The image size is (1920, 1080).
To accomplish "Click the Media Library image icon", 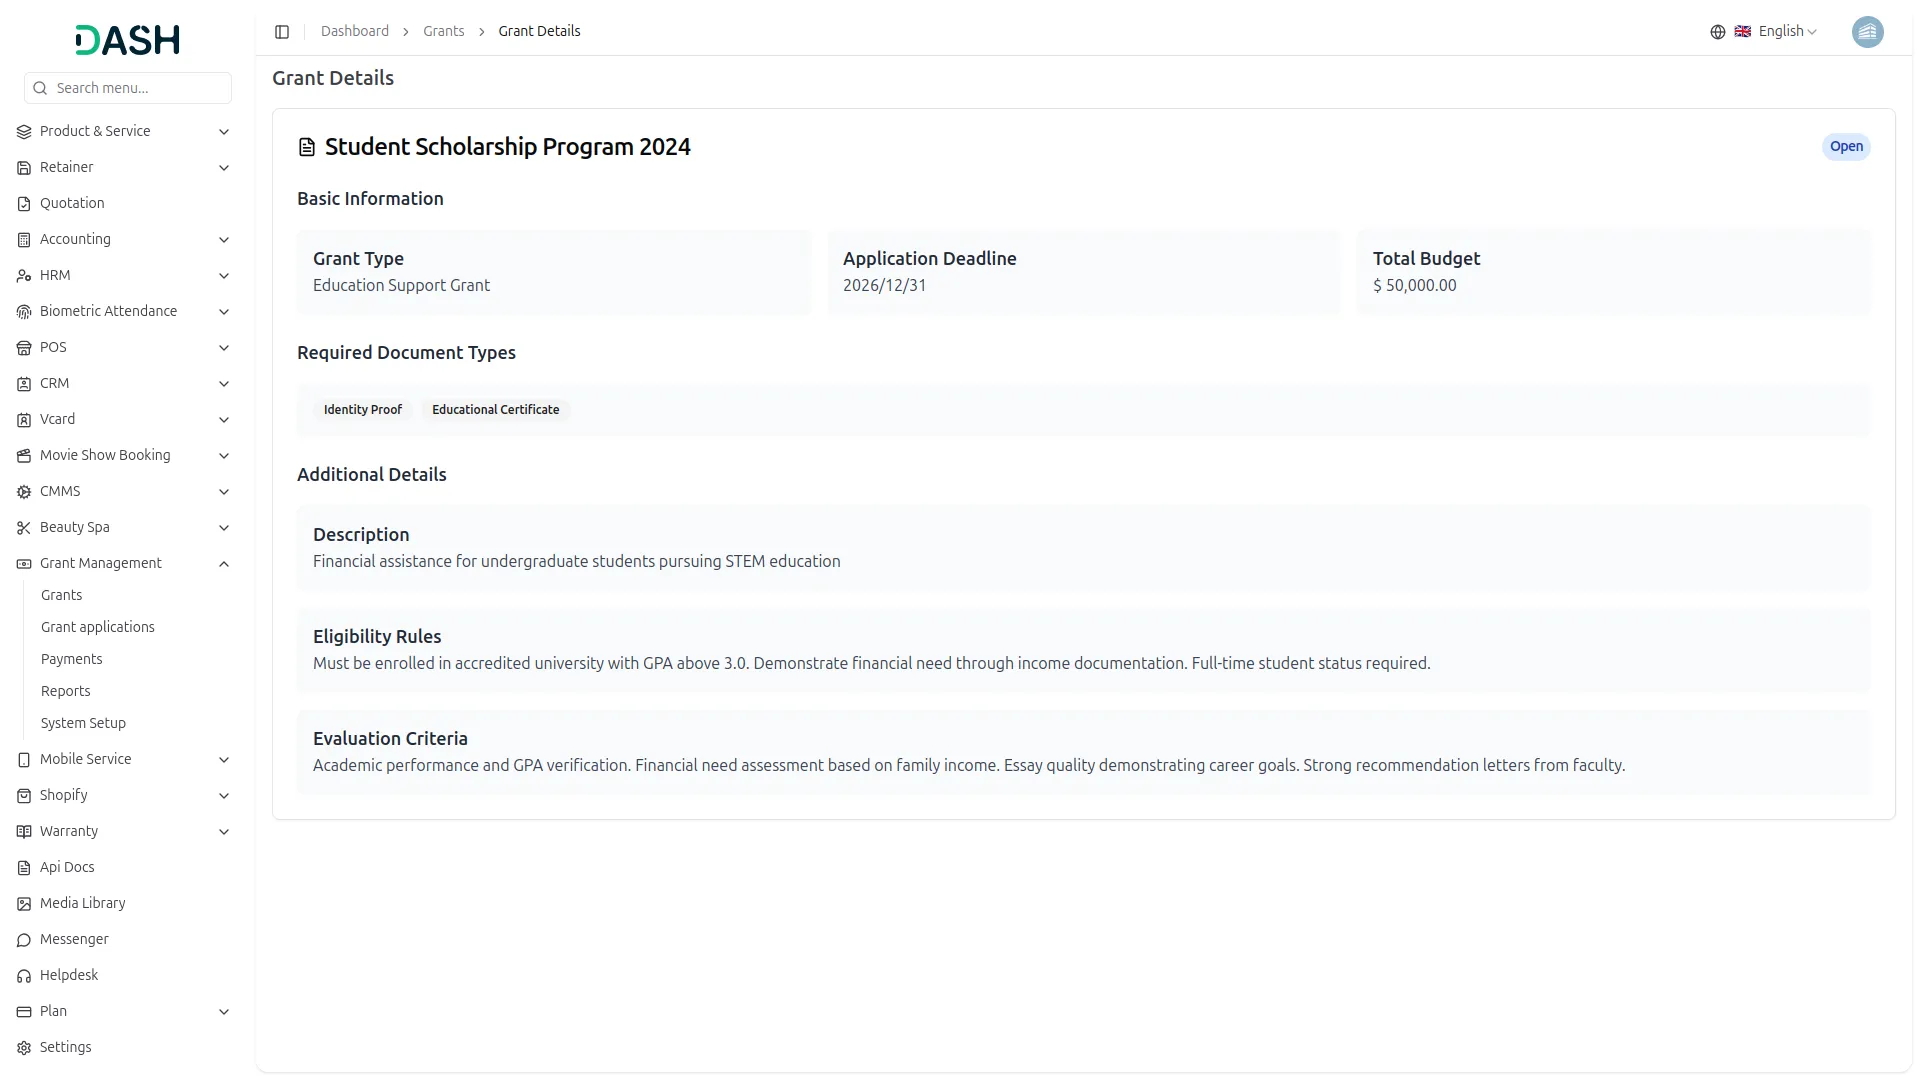I will pyautogui.click(x=24, y=904).
